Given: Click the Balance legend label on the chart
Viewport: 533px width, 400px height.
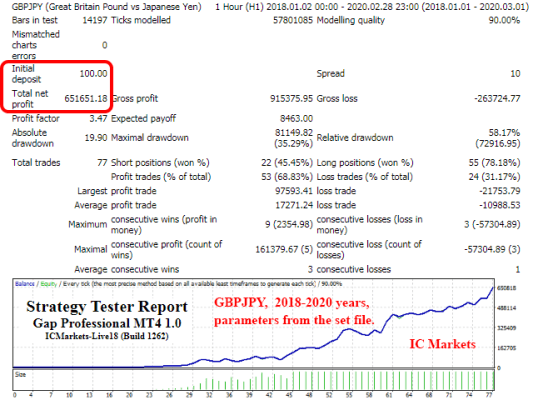Looking at the screenshot, I should tap(24, 284).
